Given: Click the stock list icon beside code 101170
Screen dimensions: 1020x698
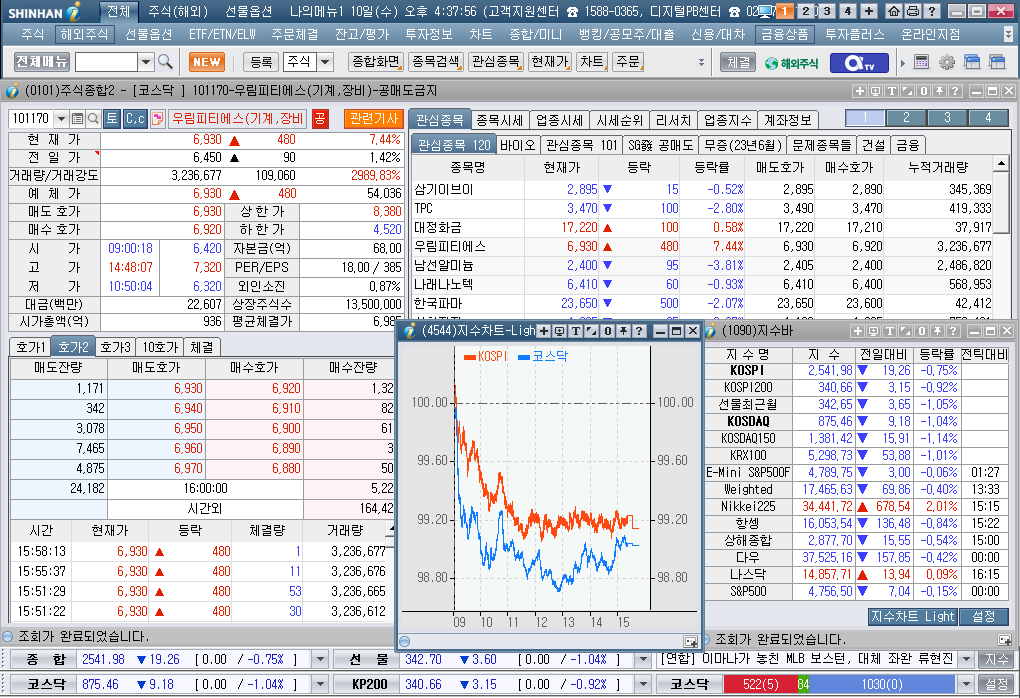Looking at the screenshot, I should pyautogui.click(x=77, y=118).
